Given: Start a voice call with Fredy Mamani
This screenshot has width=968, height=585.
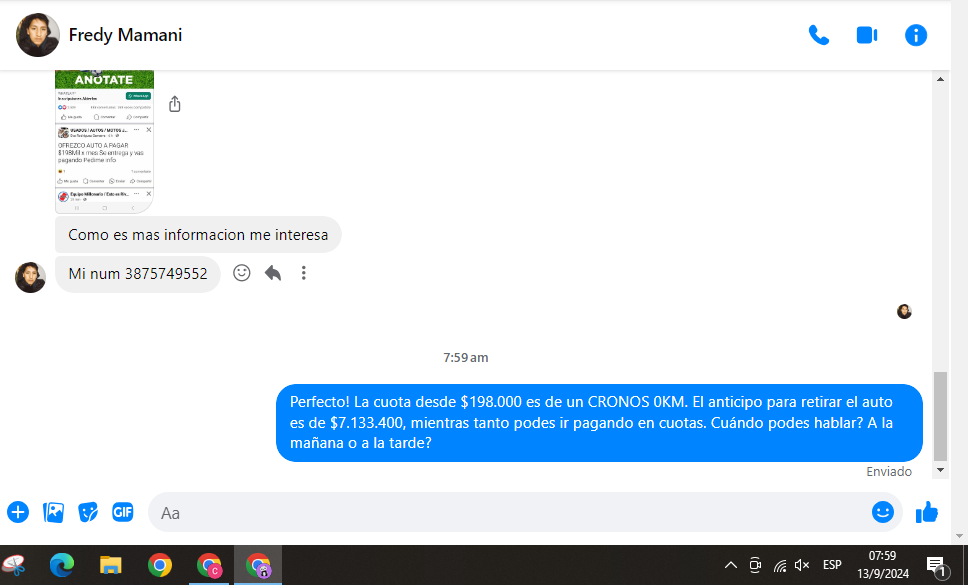Looking at the screenshot, I should point(819,35).
